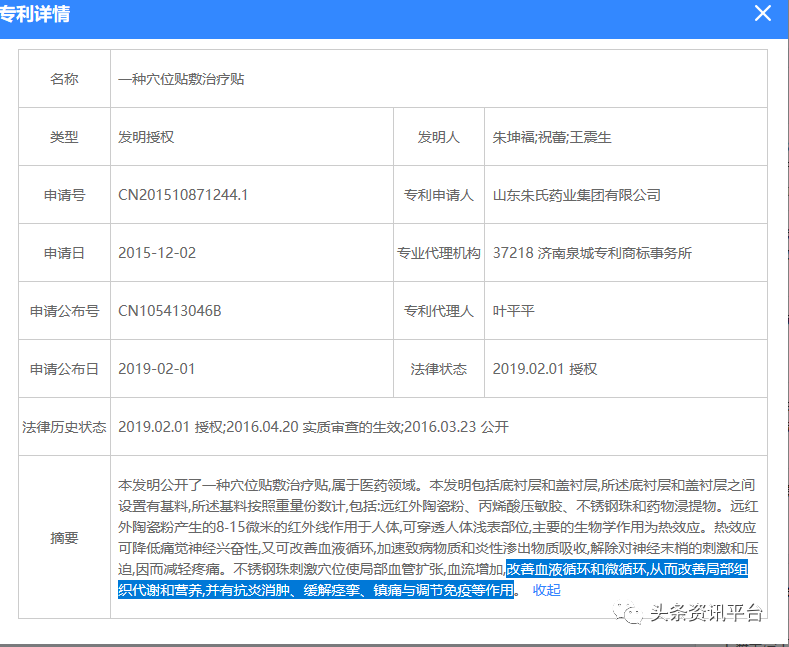
Task: Click the patent type 发明授权
Action: pyautogui.click(x=146, y=137)
